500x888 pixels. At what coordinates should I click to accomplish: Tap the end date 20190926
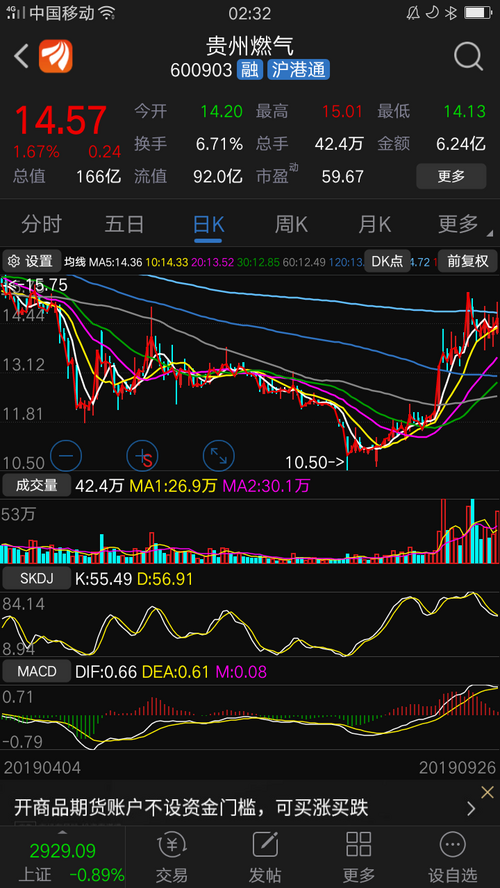coord(458,767)
